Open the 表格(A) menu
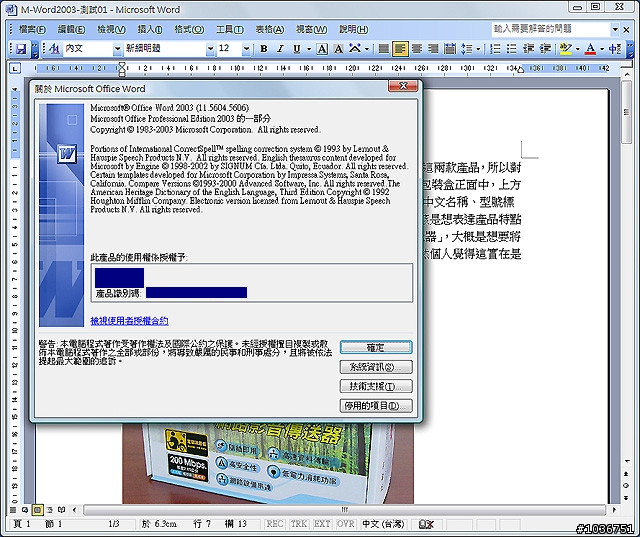Screen dimensions: 640x537 point(269,30)
